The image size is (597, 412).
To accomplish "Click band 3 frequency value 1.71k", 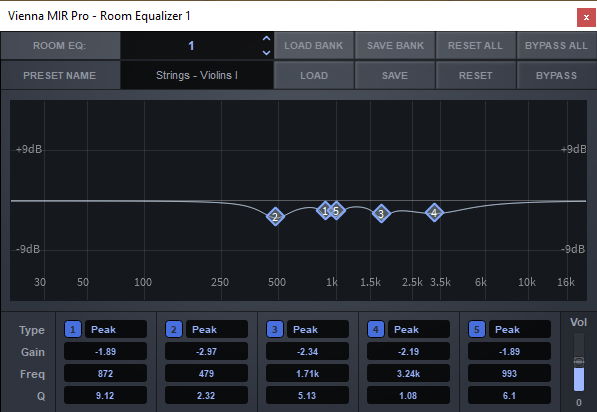I will click(x=307, y=373).
